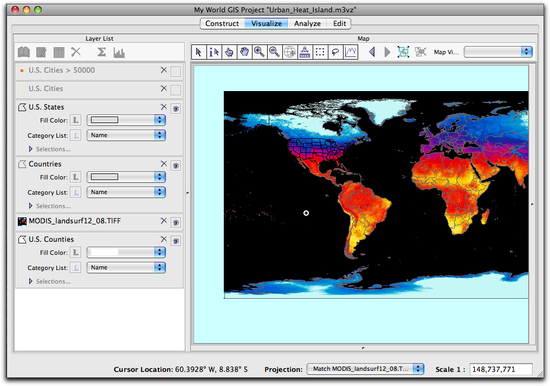Remove the U.S. States layer
The image size is (550, 386).
pos(164,107)
